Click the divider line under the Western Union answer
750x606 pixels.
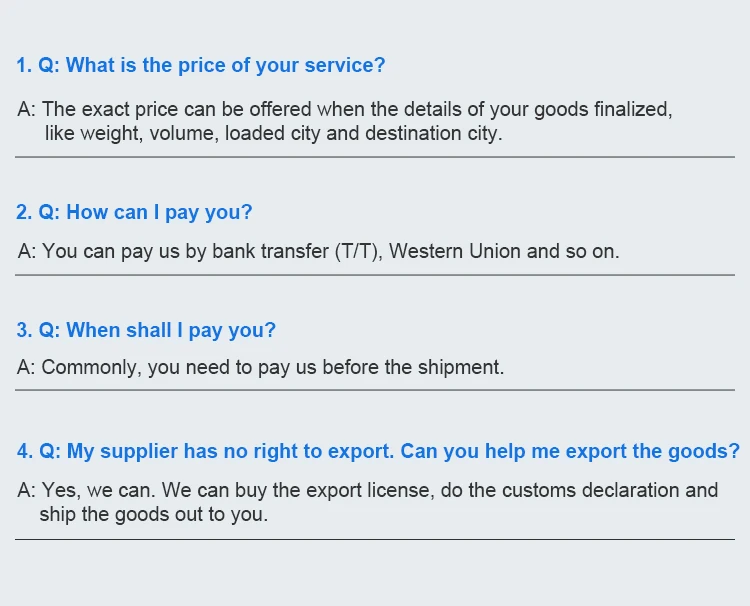[375, 275]
